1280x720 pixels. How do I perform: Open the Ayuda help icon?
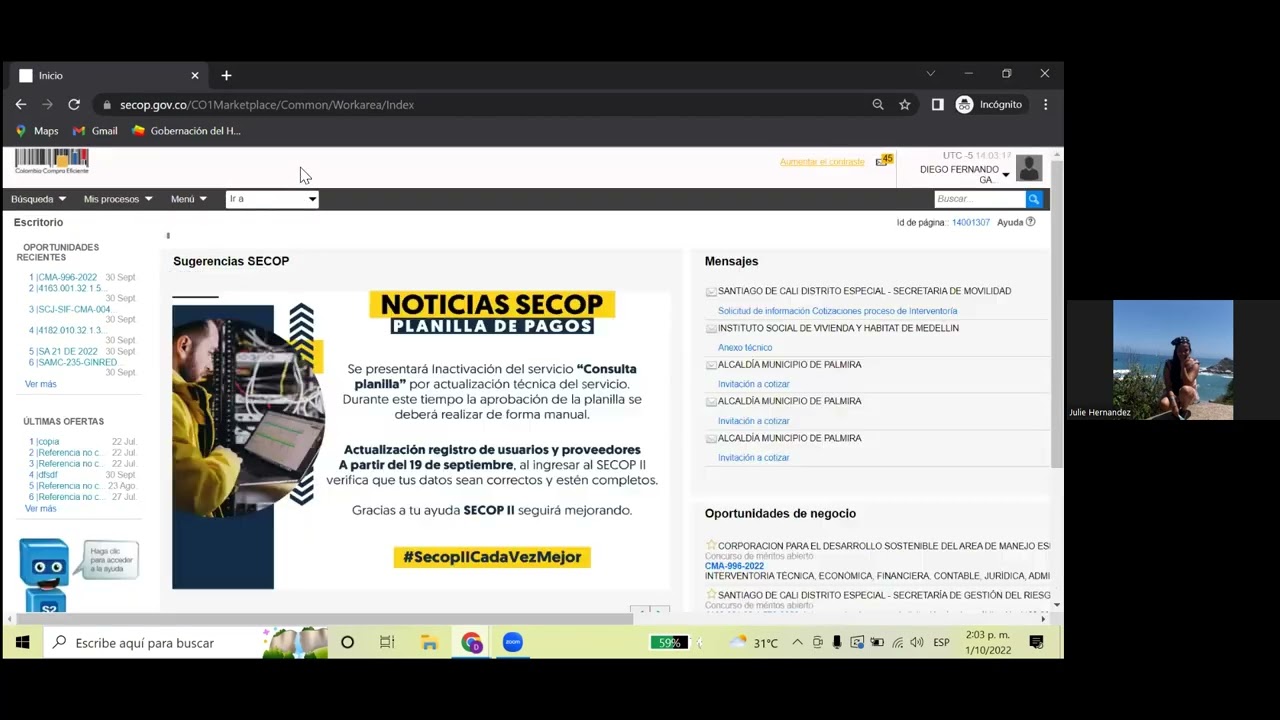click(x=1030, y=222)
